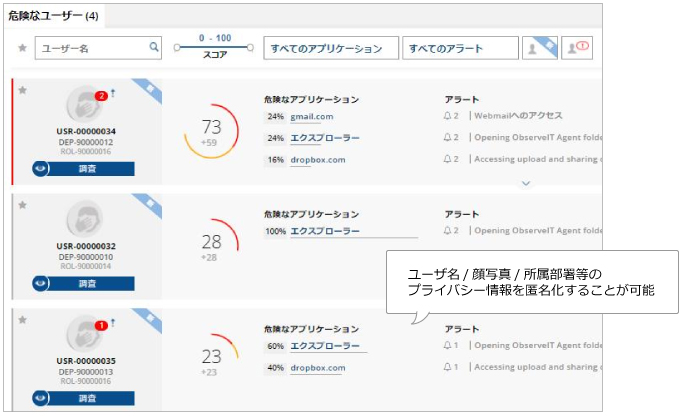Click Opening ObserveIT Agent alert for USR-00000035
682x416 pixels.
(538, 346)
